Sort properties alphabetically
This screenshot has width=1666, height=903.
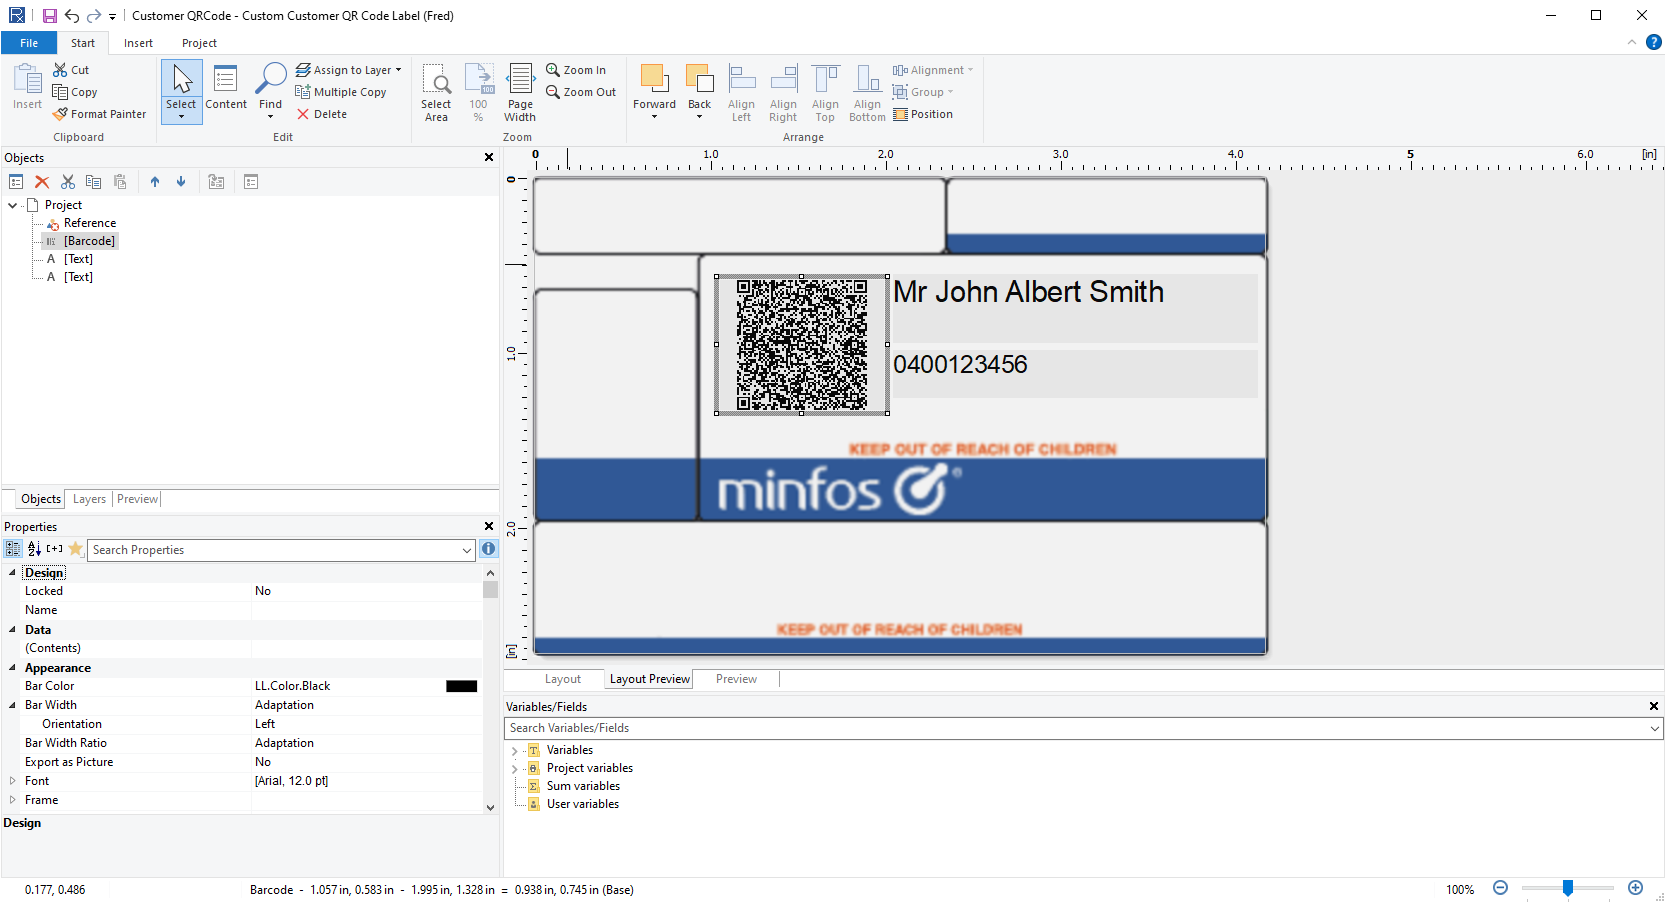click(x=34, y=549)
